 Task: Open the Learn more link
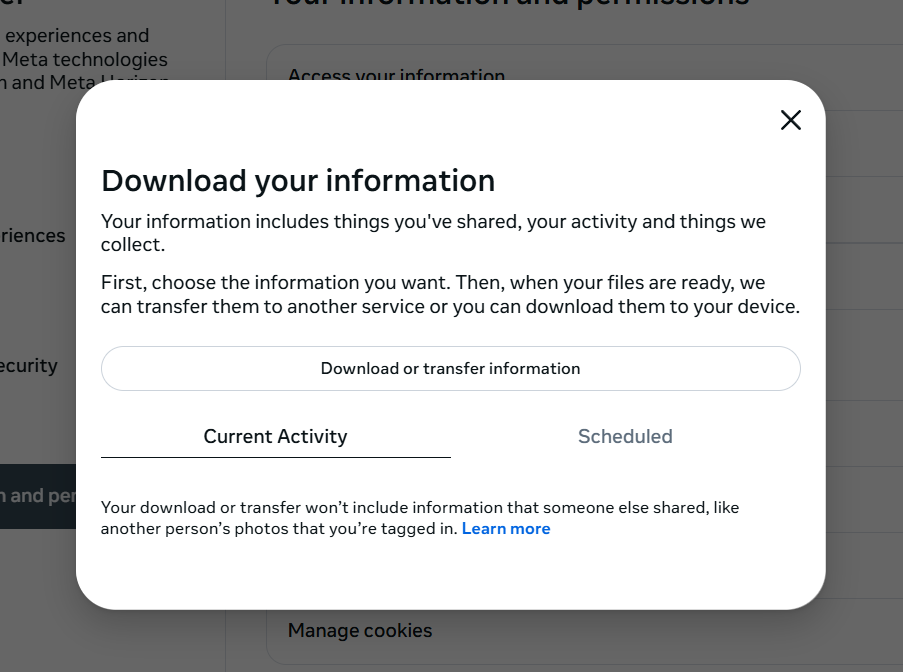(506, 529)
